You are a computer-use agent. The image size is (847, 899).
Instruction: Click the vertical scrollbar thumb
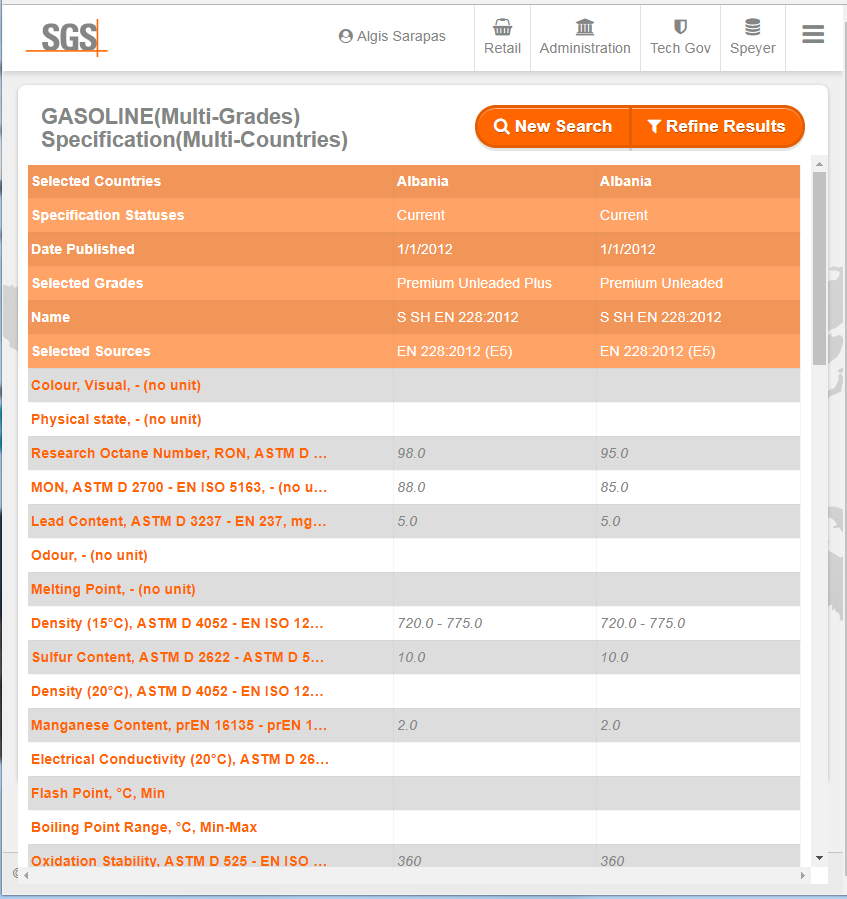click(x=819, y=268)
